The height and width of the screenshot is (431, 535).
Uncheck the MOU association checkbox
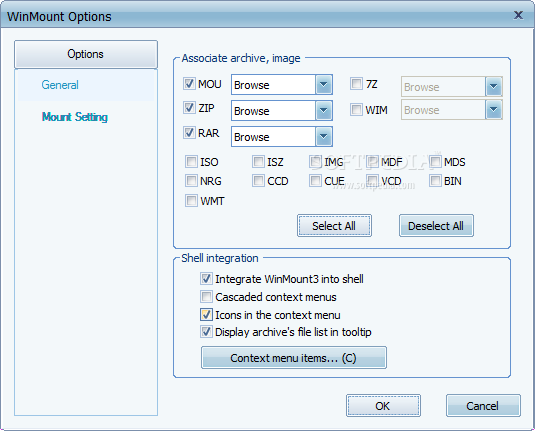click(189, 84)
